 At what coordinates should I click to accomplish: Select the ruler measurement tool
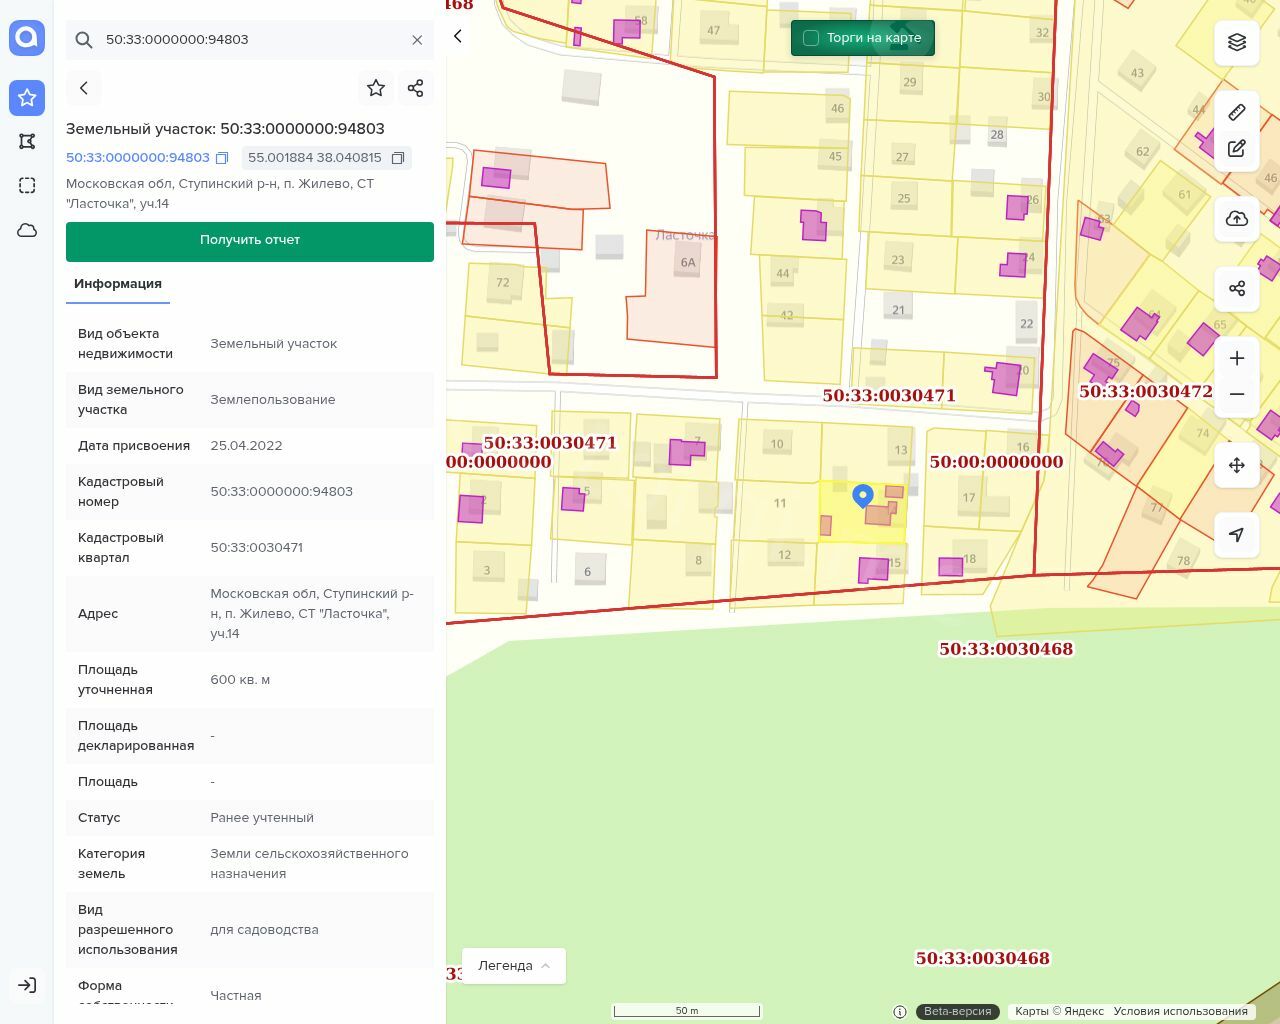point(1236,112)
